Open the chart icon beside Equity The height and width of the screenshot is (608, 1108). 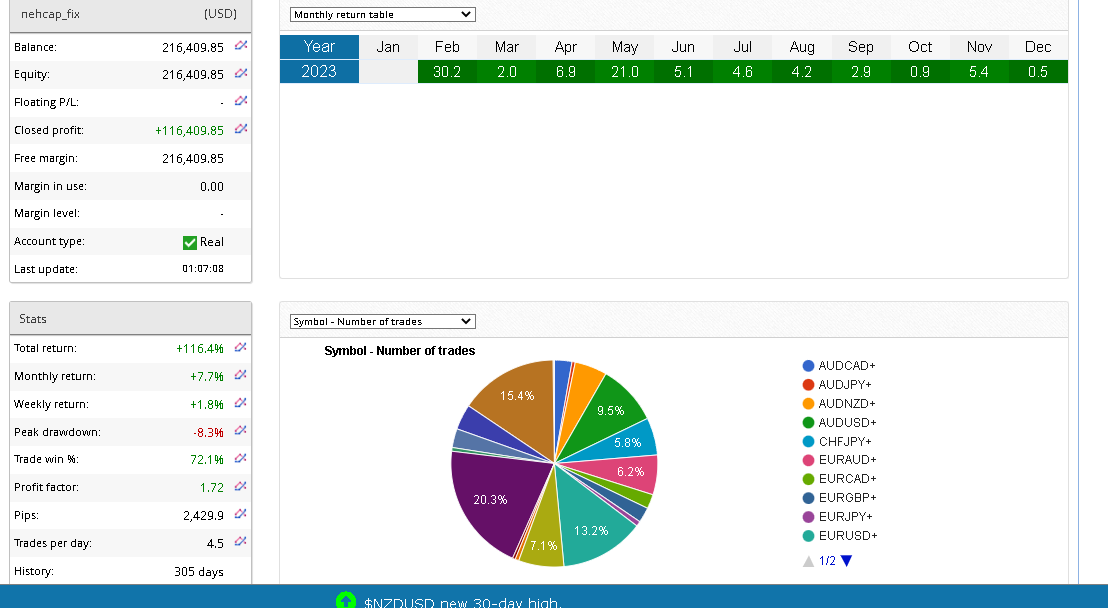click(x=241, y=74)
